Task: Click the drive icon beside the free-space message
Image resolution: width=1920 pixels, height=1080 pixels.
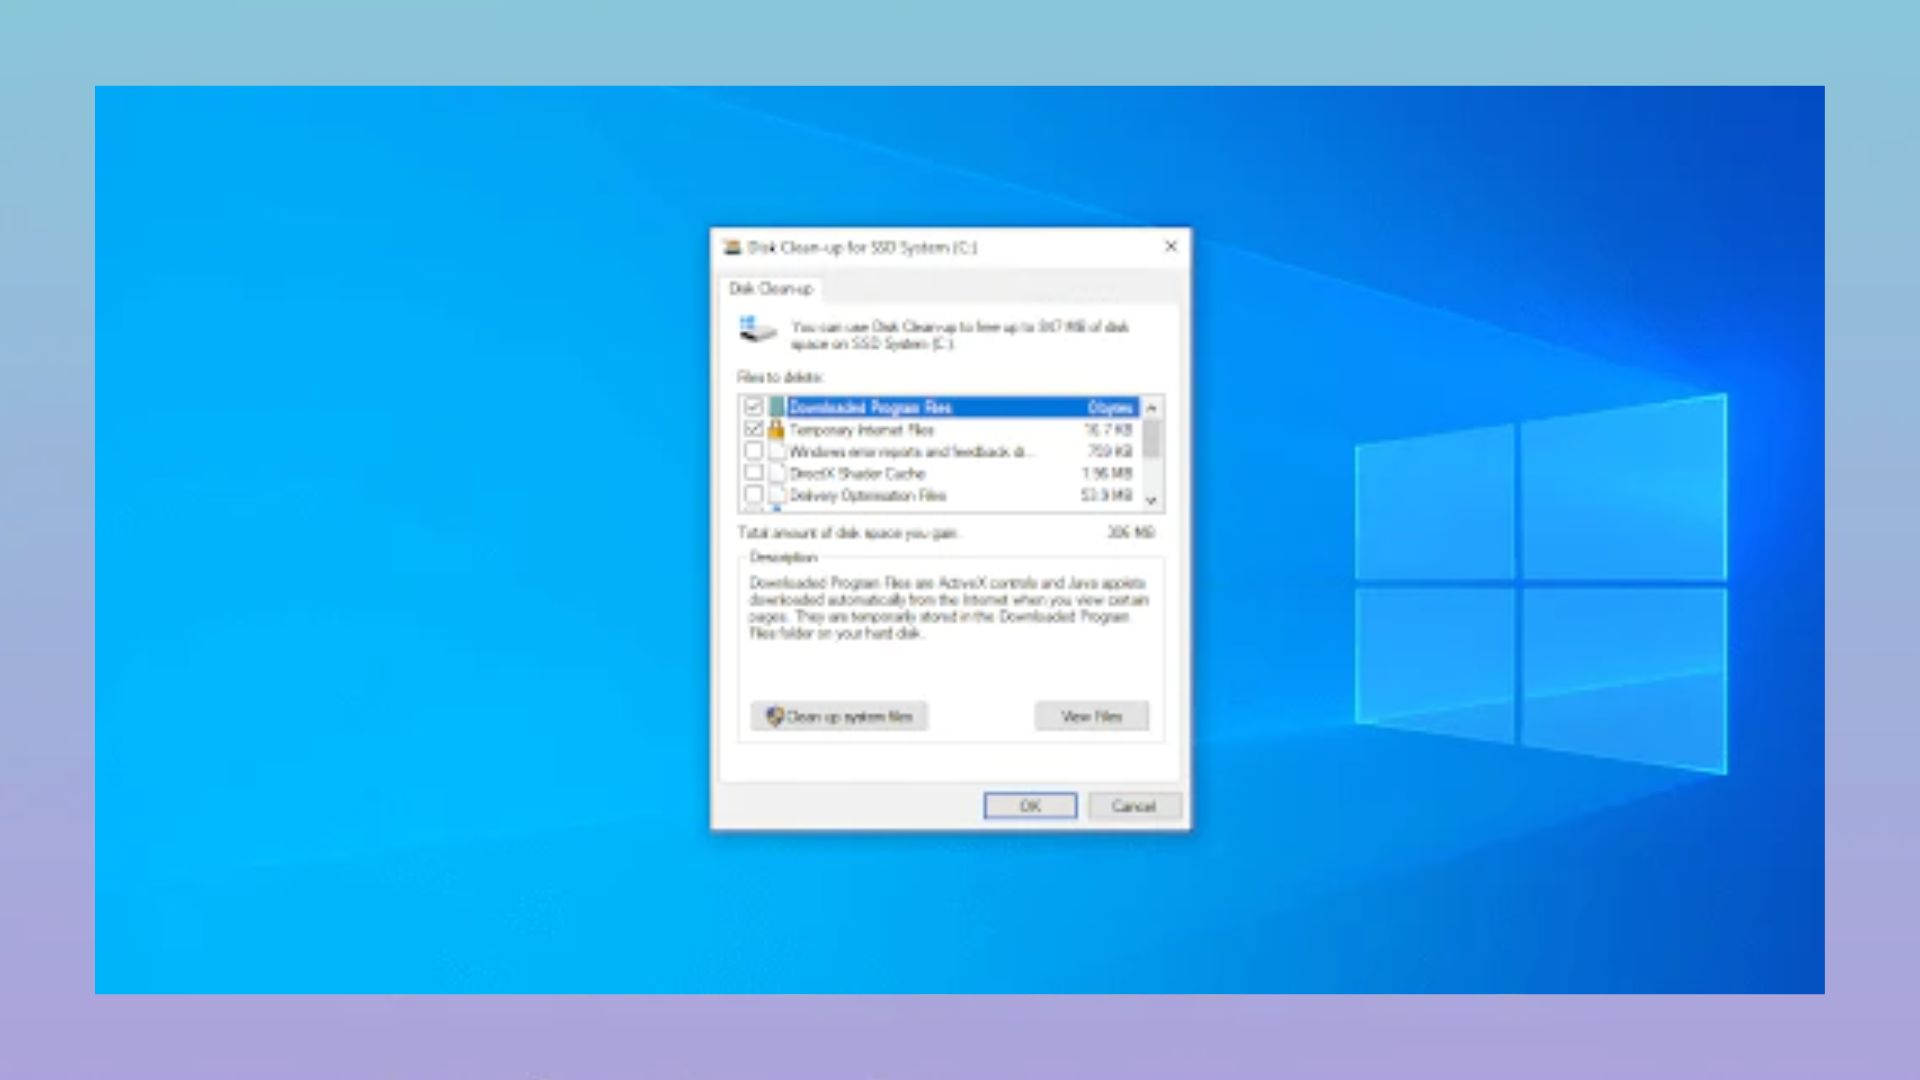Action: pyautogui.click(x=757, y=329)
